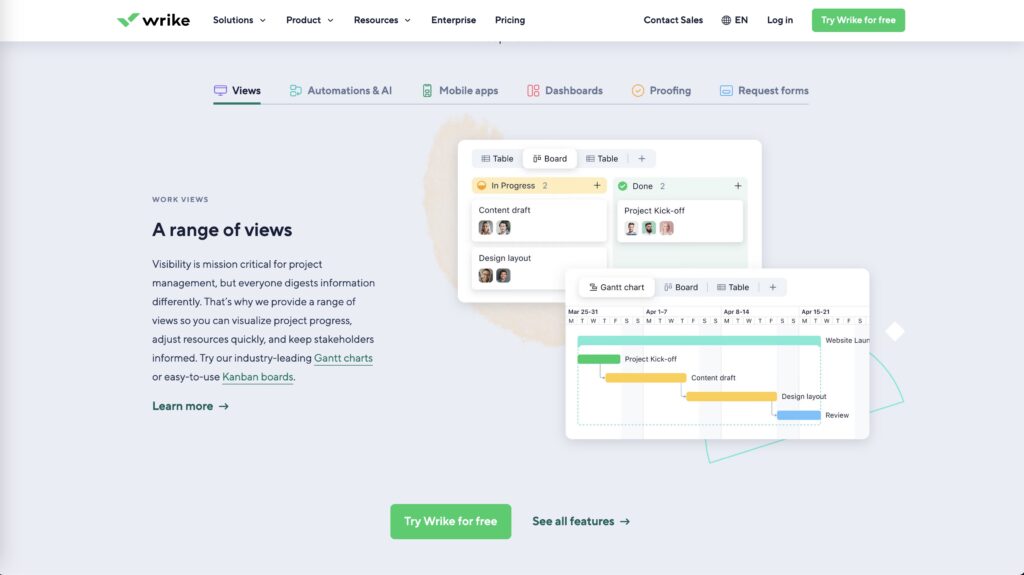This screenshot has width=1024, height=575.
Task: Click the yellow Content draft Gantt bar
Action: tap(645, 378)
